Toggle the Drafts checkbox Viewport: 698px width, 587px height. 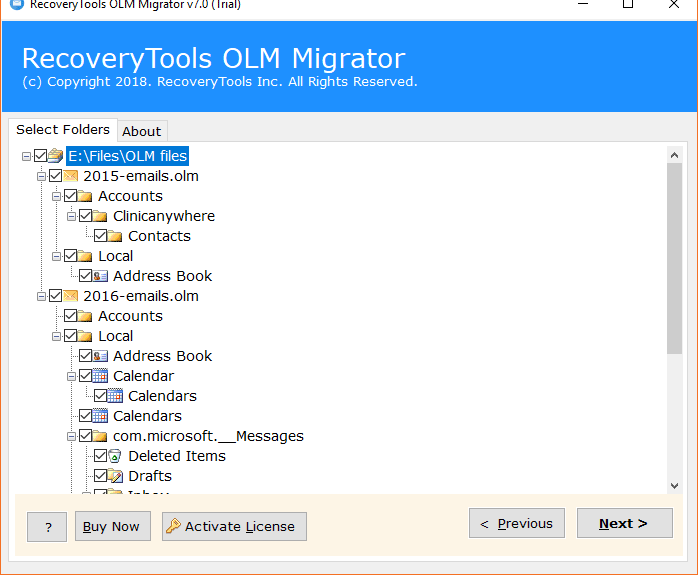click(x=101, y=476)
